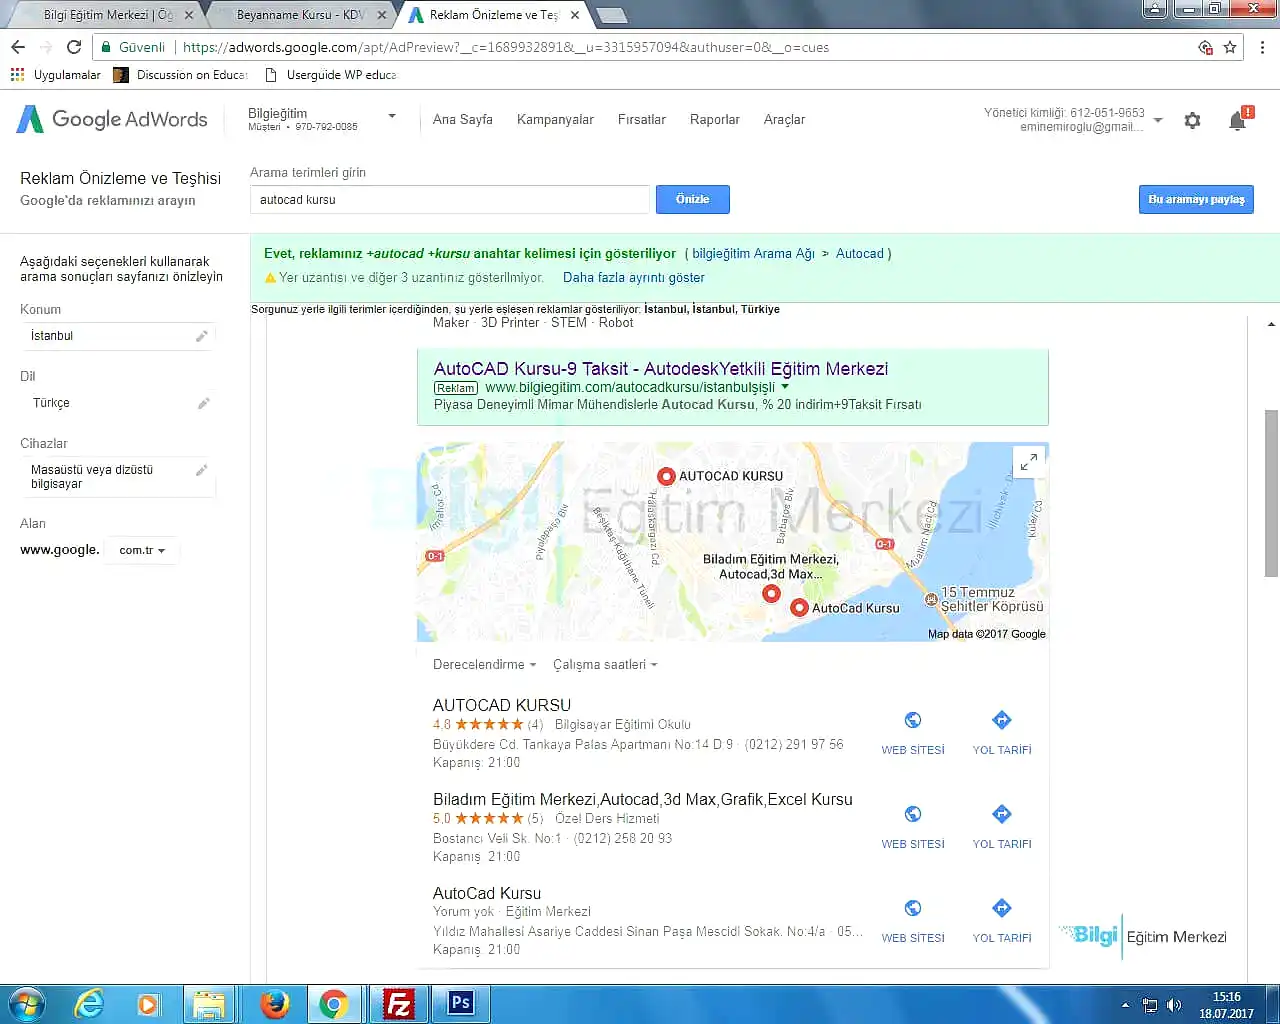Expand the map to full size
1280x1024 pixels.
click(1028, 461)
